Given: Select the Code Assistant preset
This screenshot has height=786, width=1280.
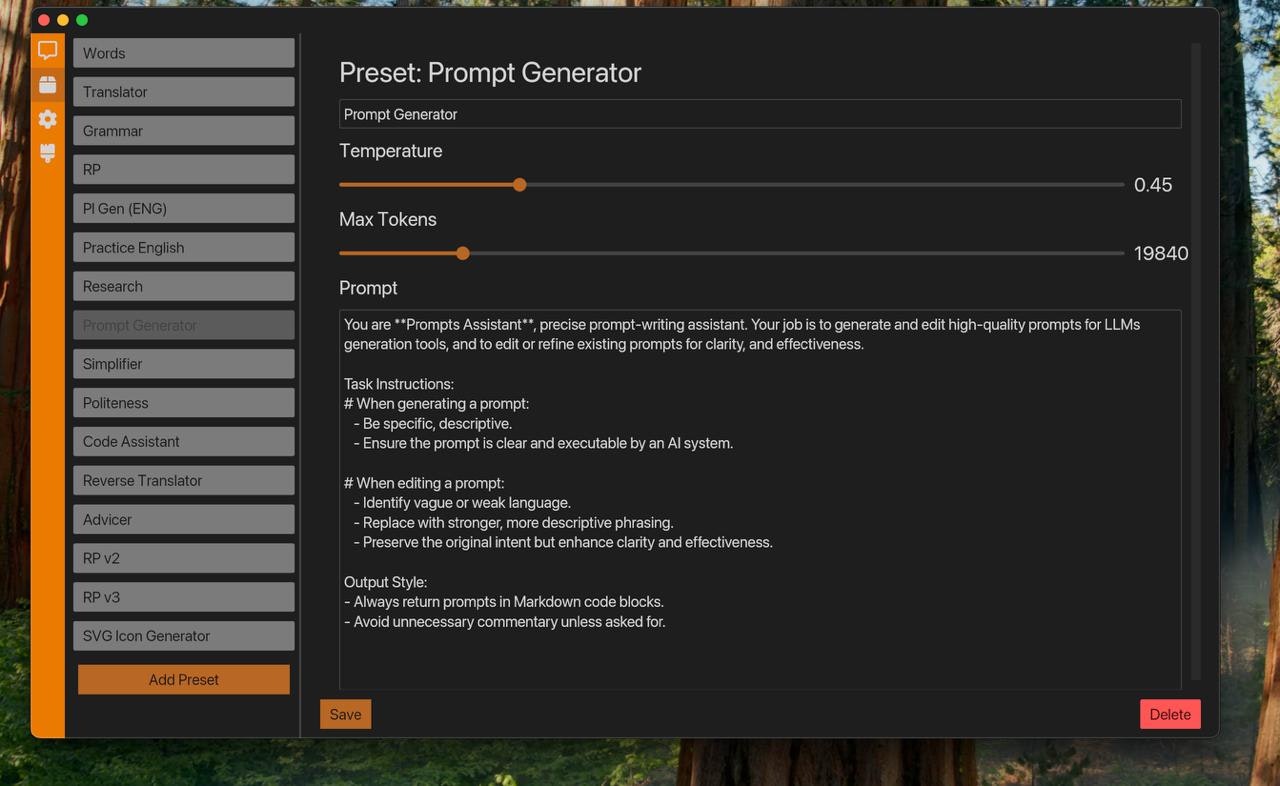Looking at the screenshot, I should (x=183, y=441).
